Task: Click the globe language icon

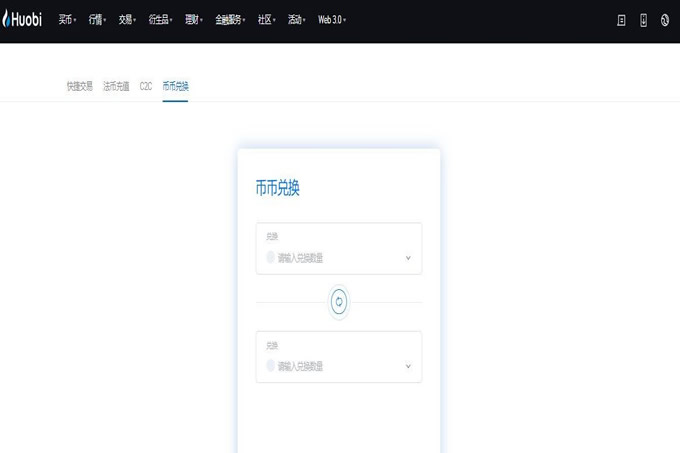Action: point(665,20)
